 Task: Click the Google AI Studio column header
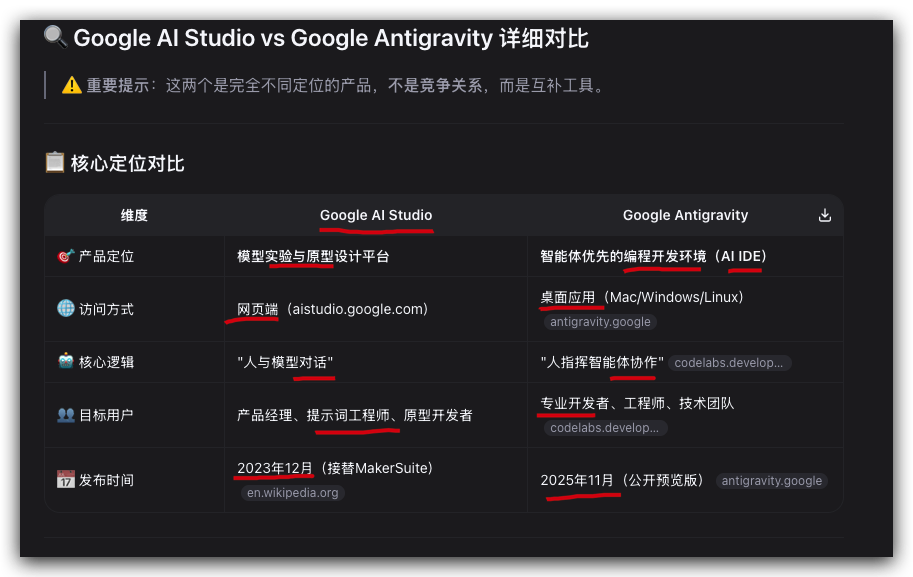click(x=376, y=215)
